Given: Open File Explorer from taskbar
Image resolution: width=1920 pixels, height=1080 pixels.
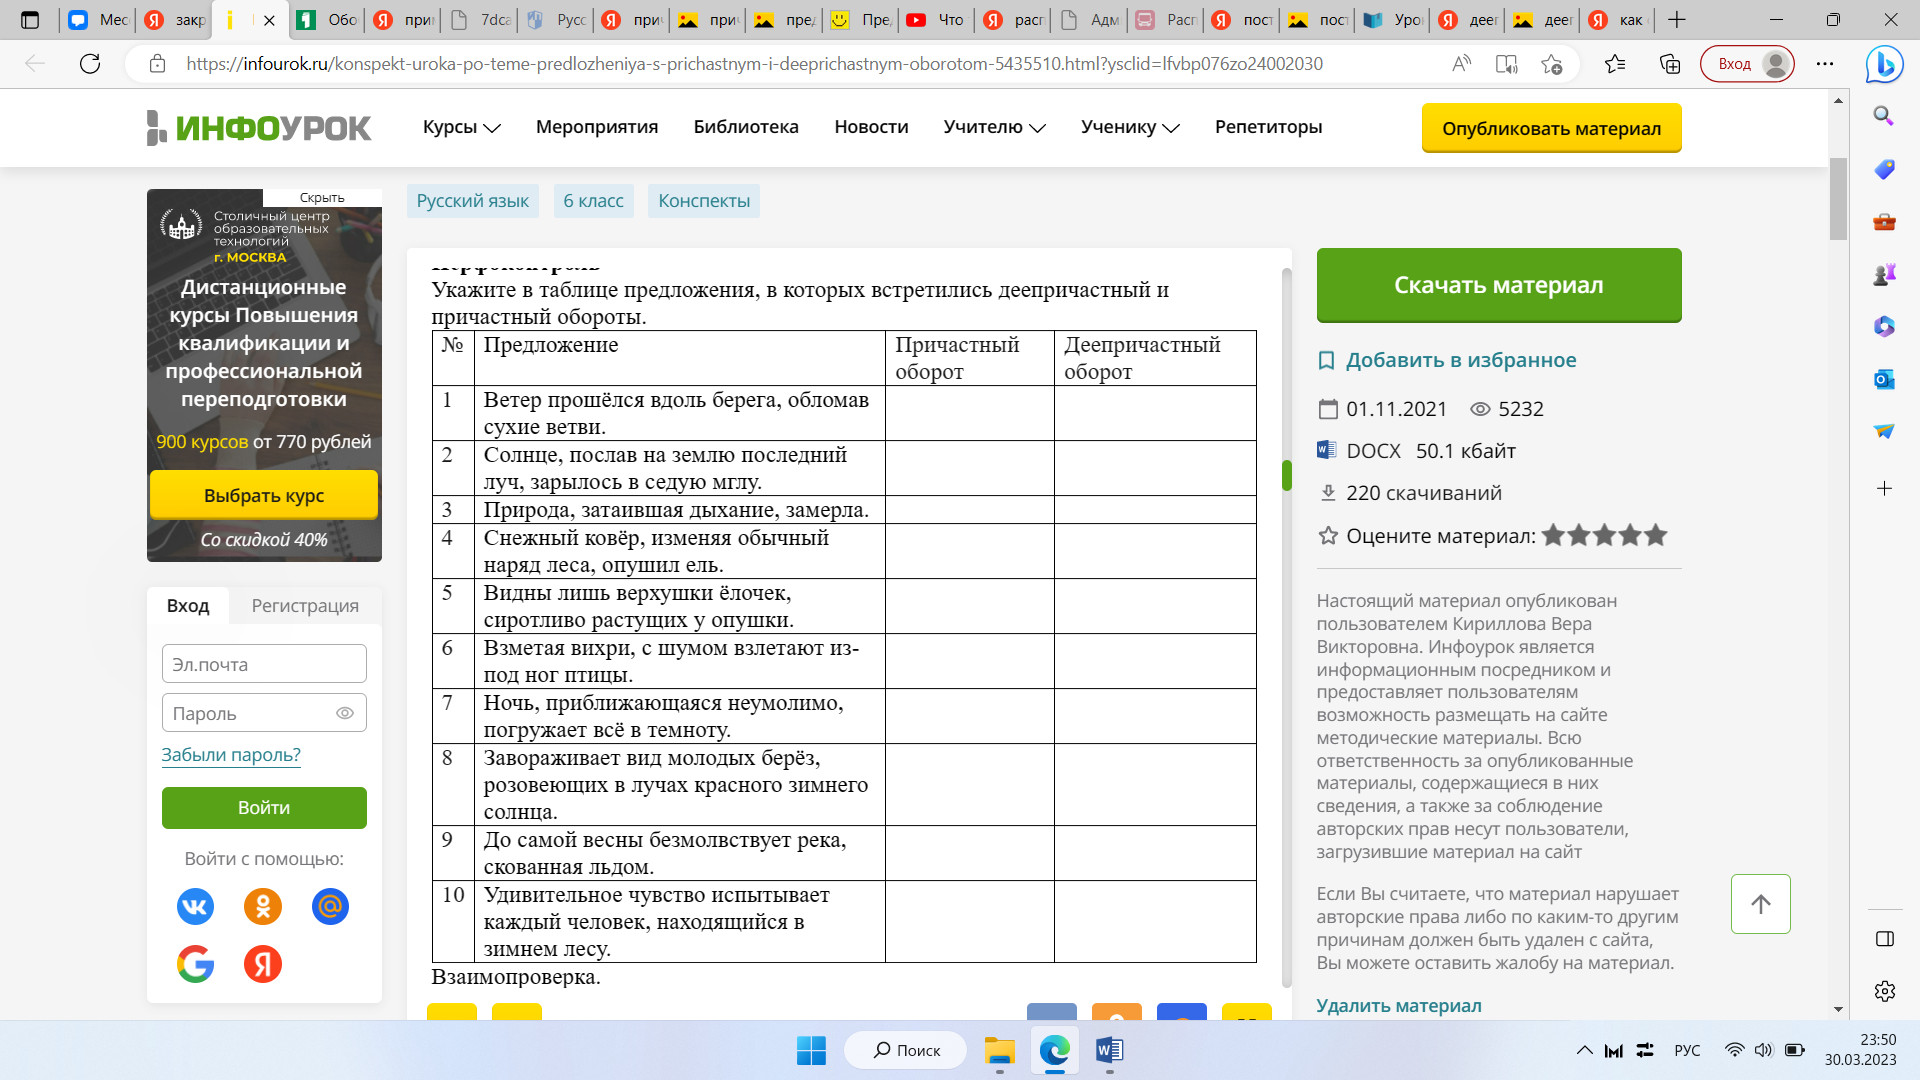Looking at the screenshot, I should tap(999, 1050).
